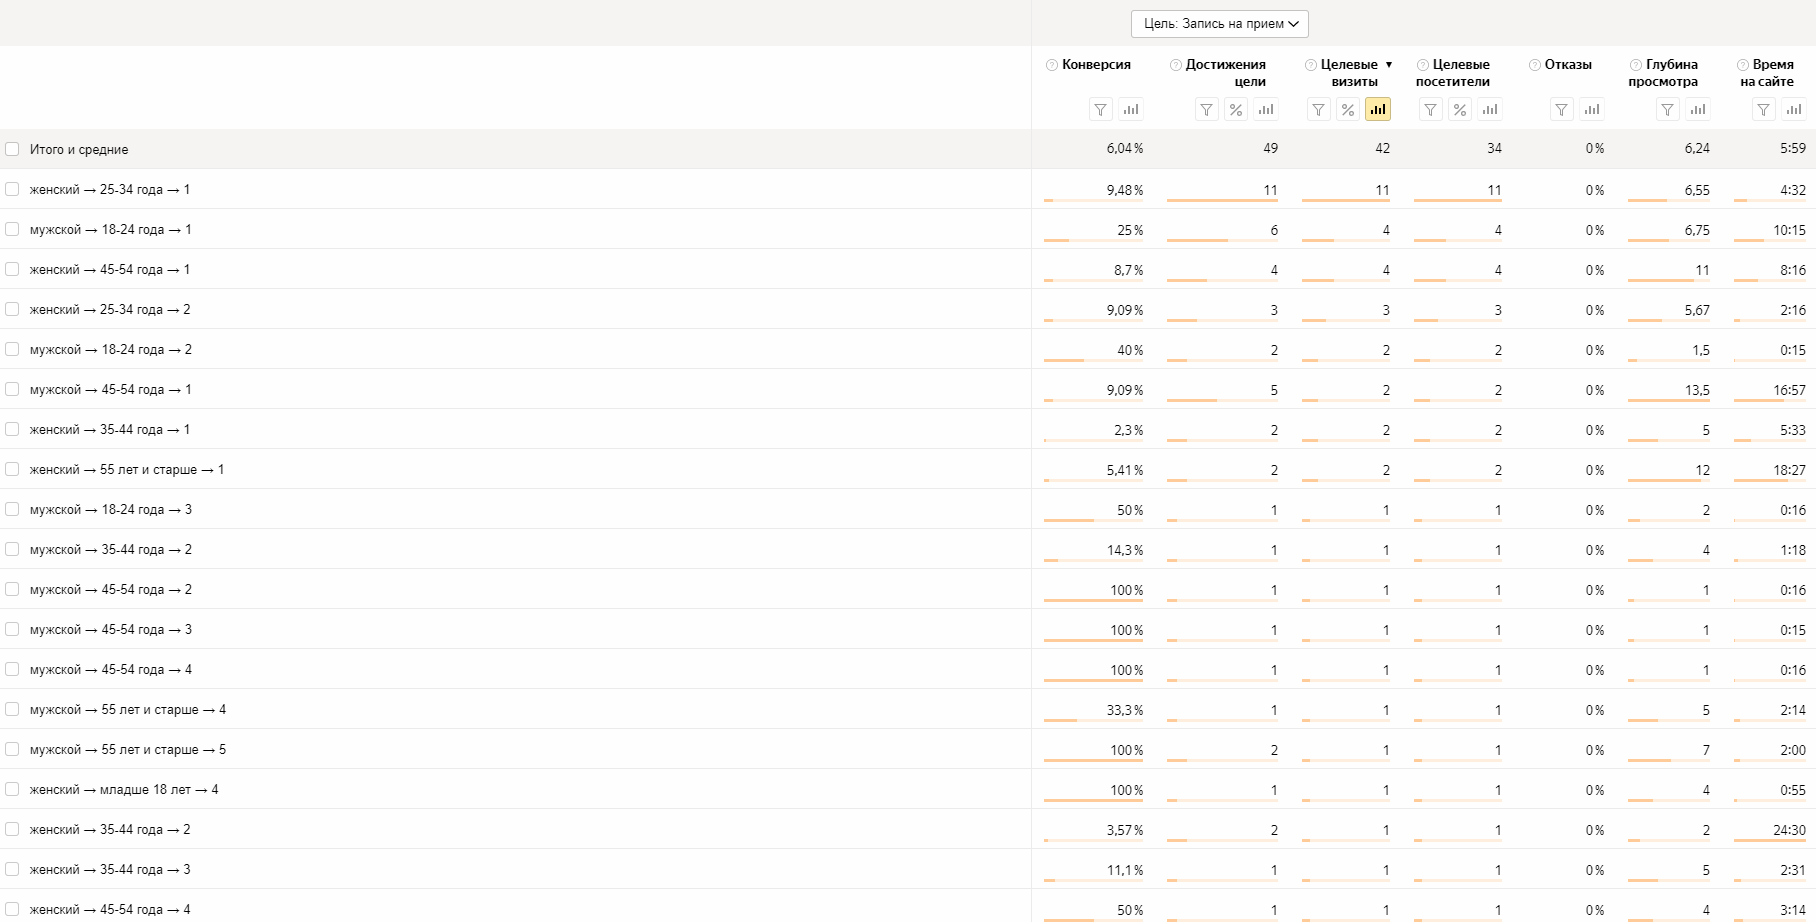Click filter icon under Отказы column

[x=1562, y=110]
